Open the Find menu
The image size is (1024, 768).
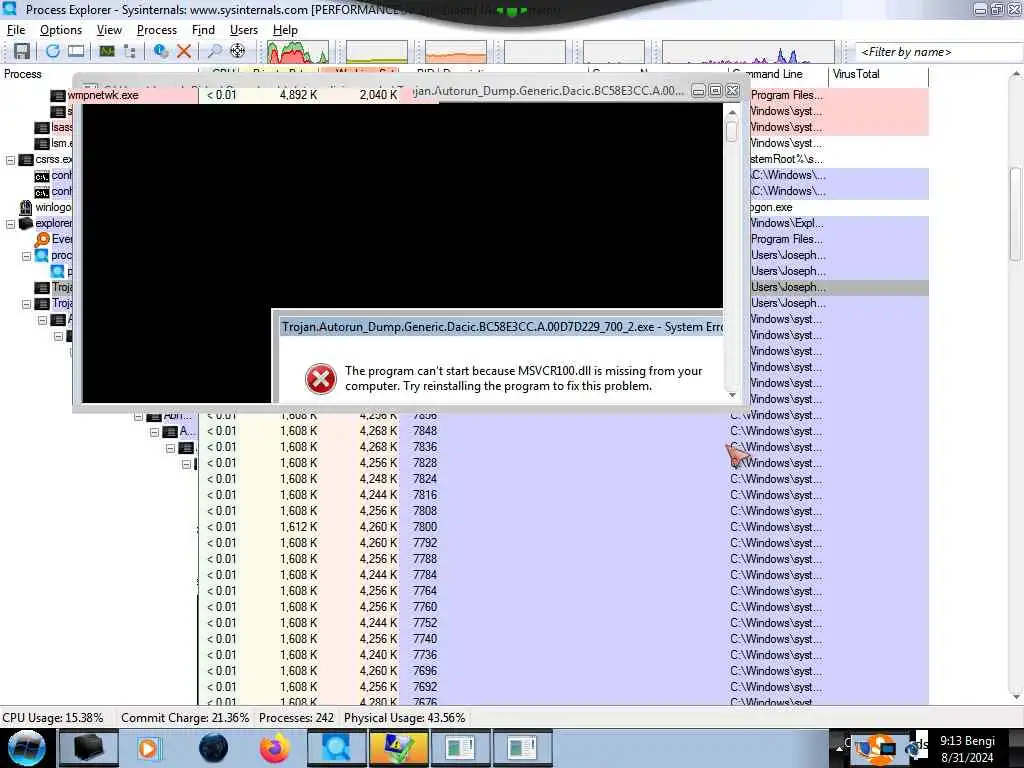point(203,30)
